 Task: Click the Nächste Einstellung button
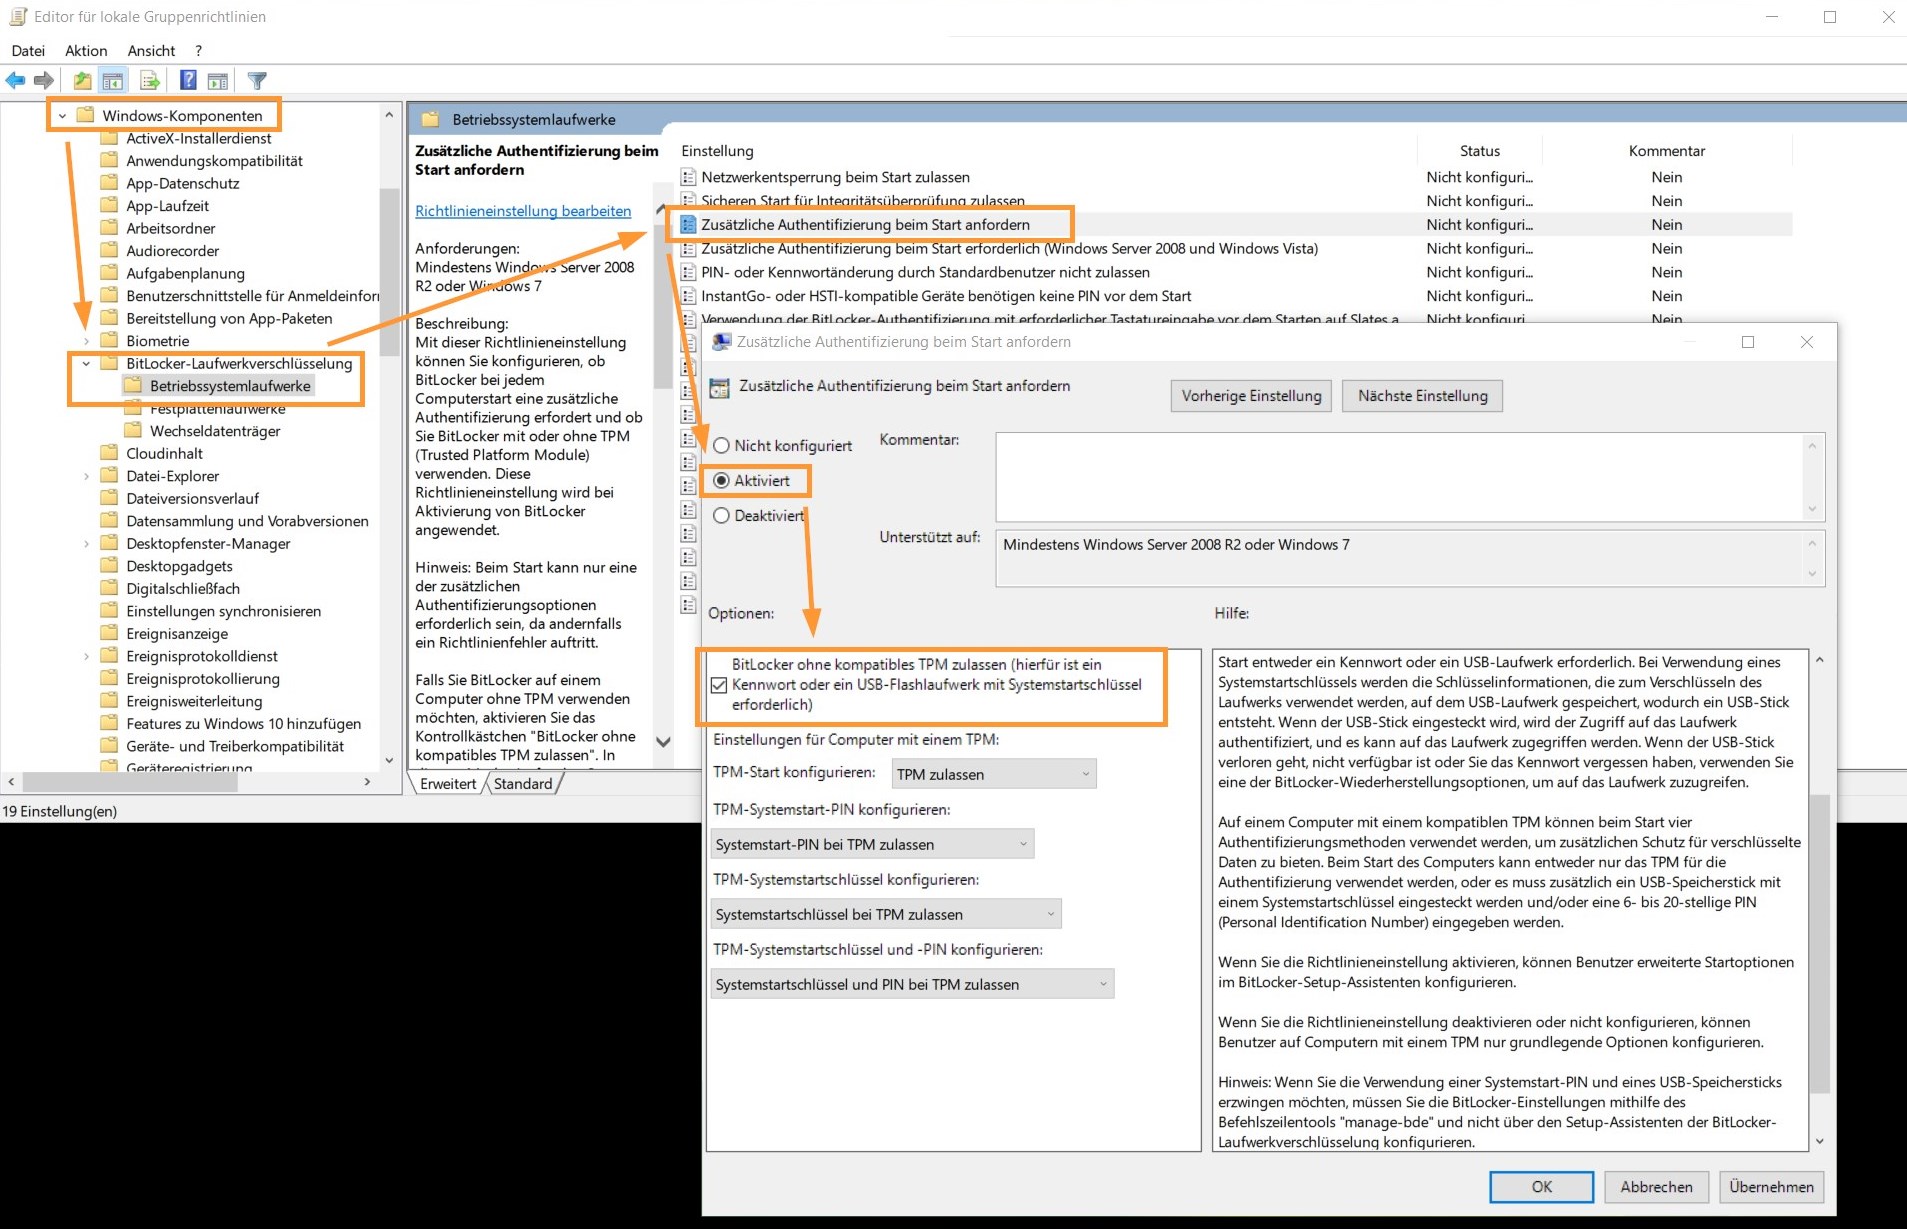pos(1422,396)
